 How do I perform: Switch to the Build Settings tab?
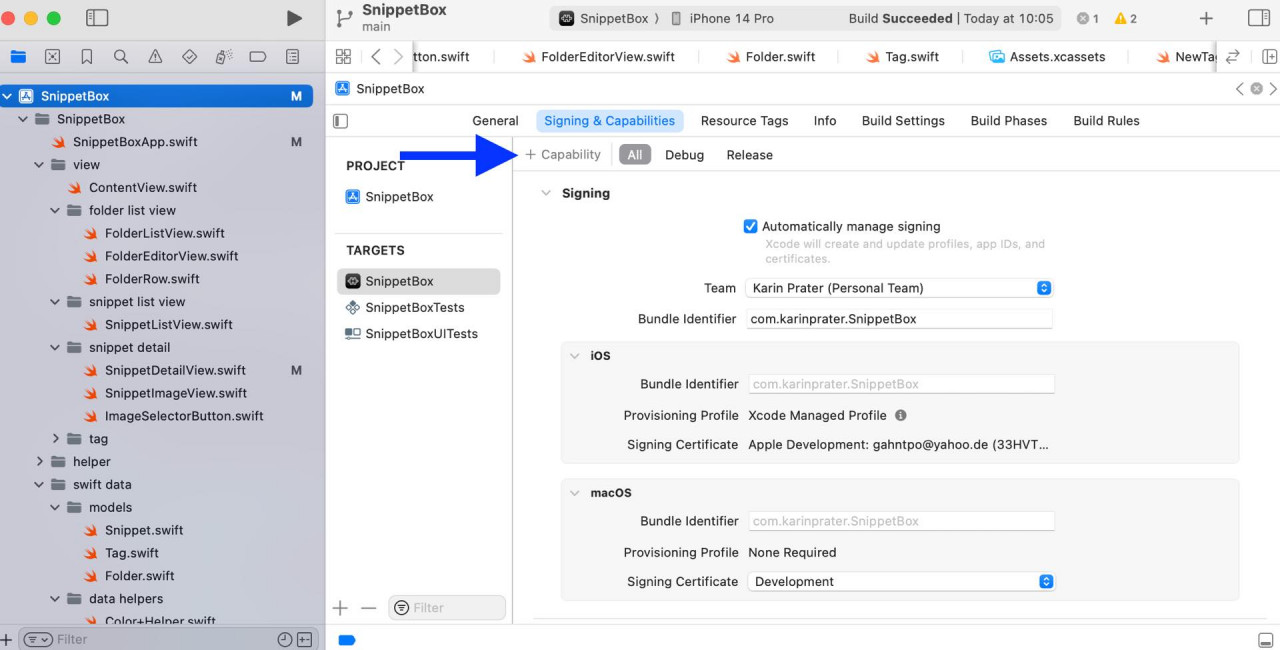tap(903, 121)
